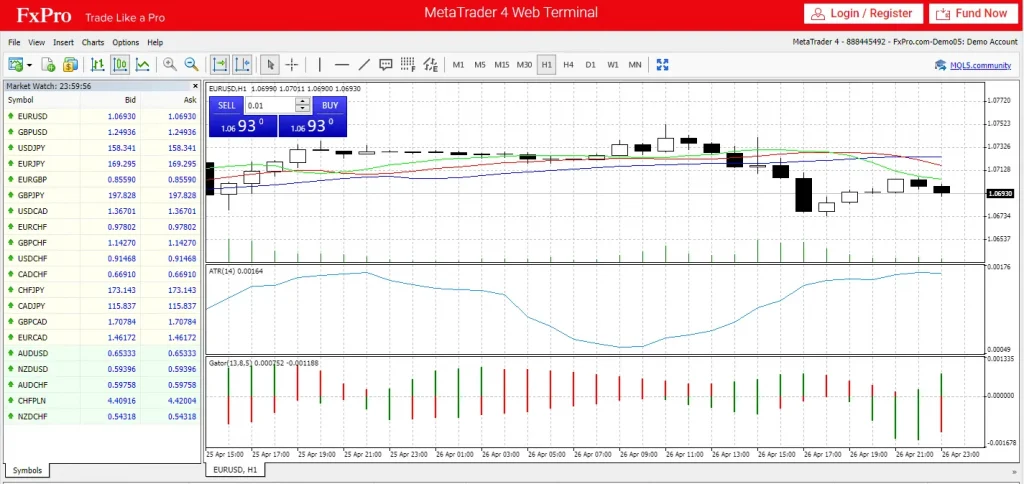Open the View menu
The image size is (1024, 484).
[37, 42]
